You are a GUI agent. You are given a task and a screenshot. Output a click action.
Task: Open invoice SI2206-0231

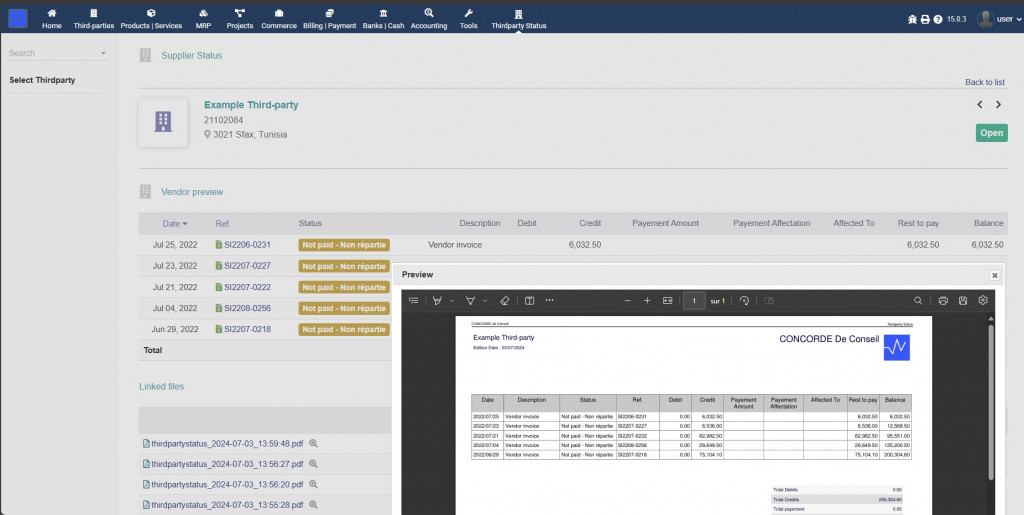coord(247,244)
